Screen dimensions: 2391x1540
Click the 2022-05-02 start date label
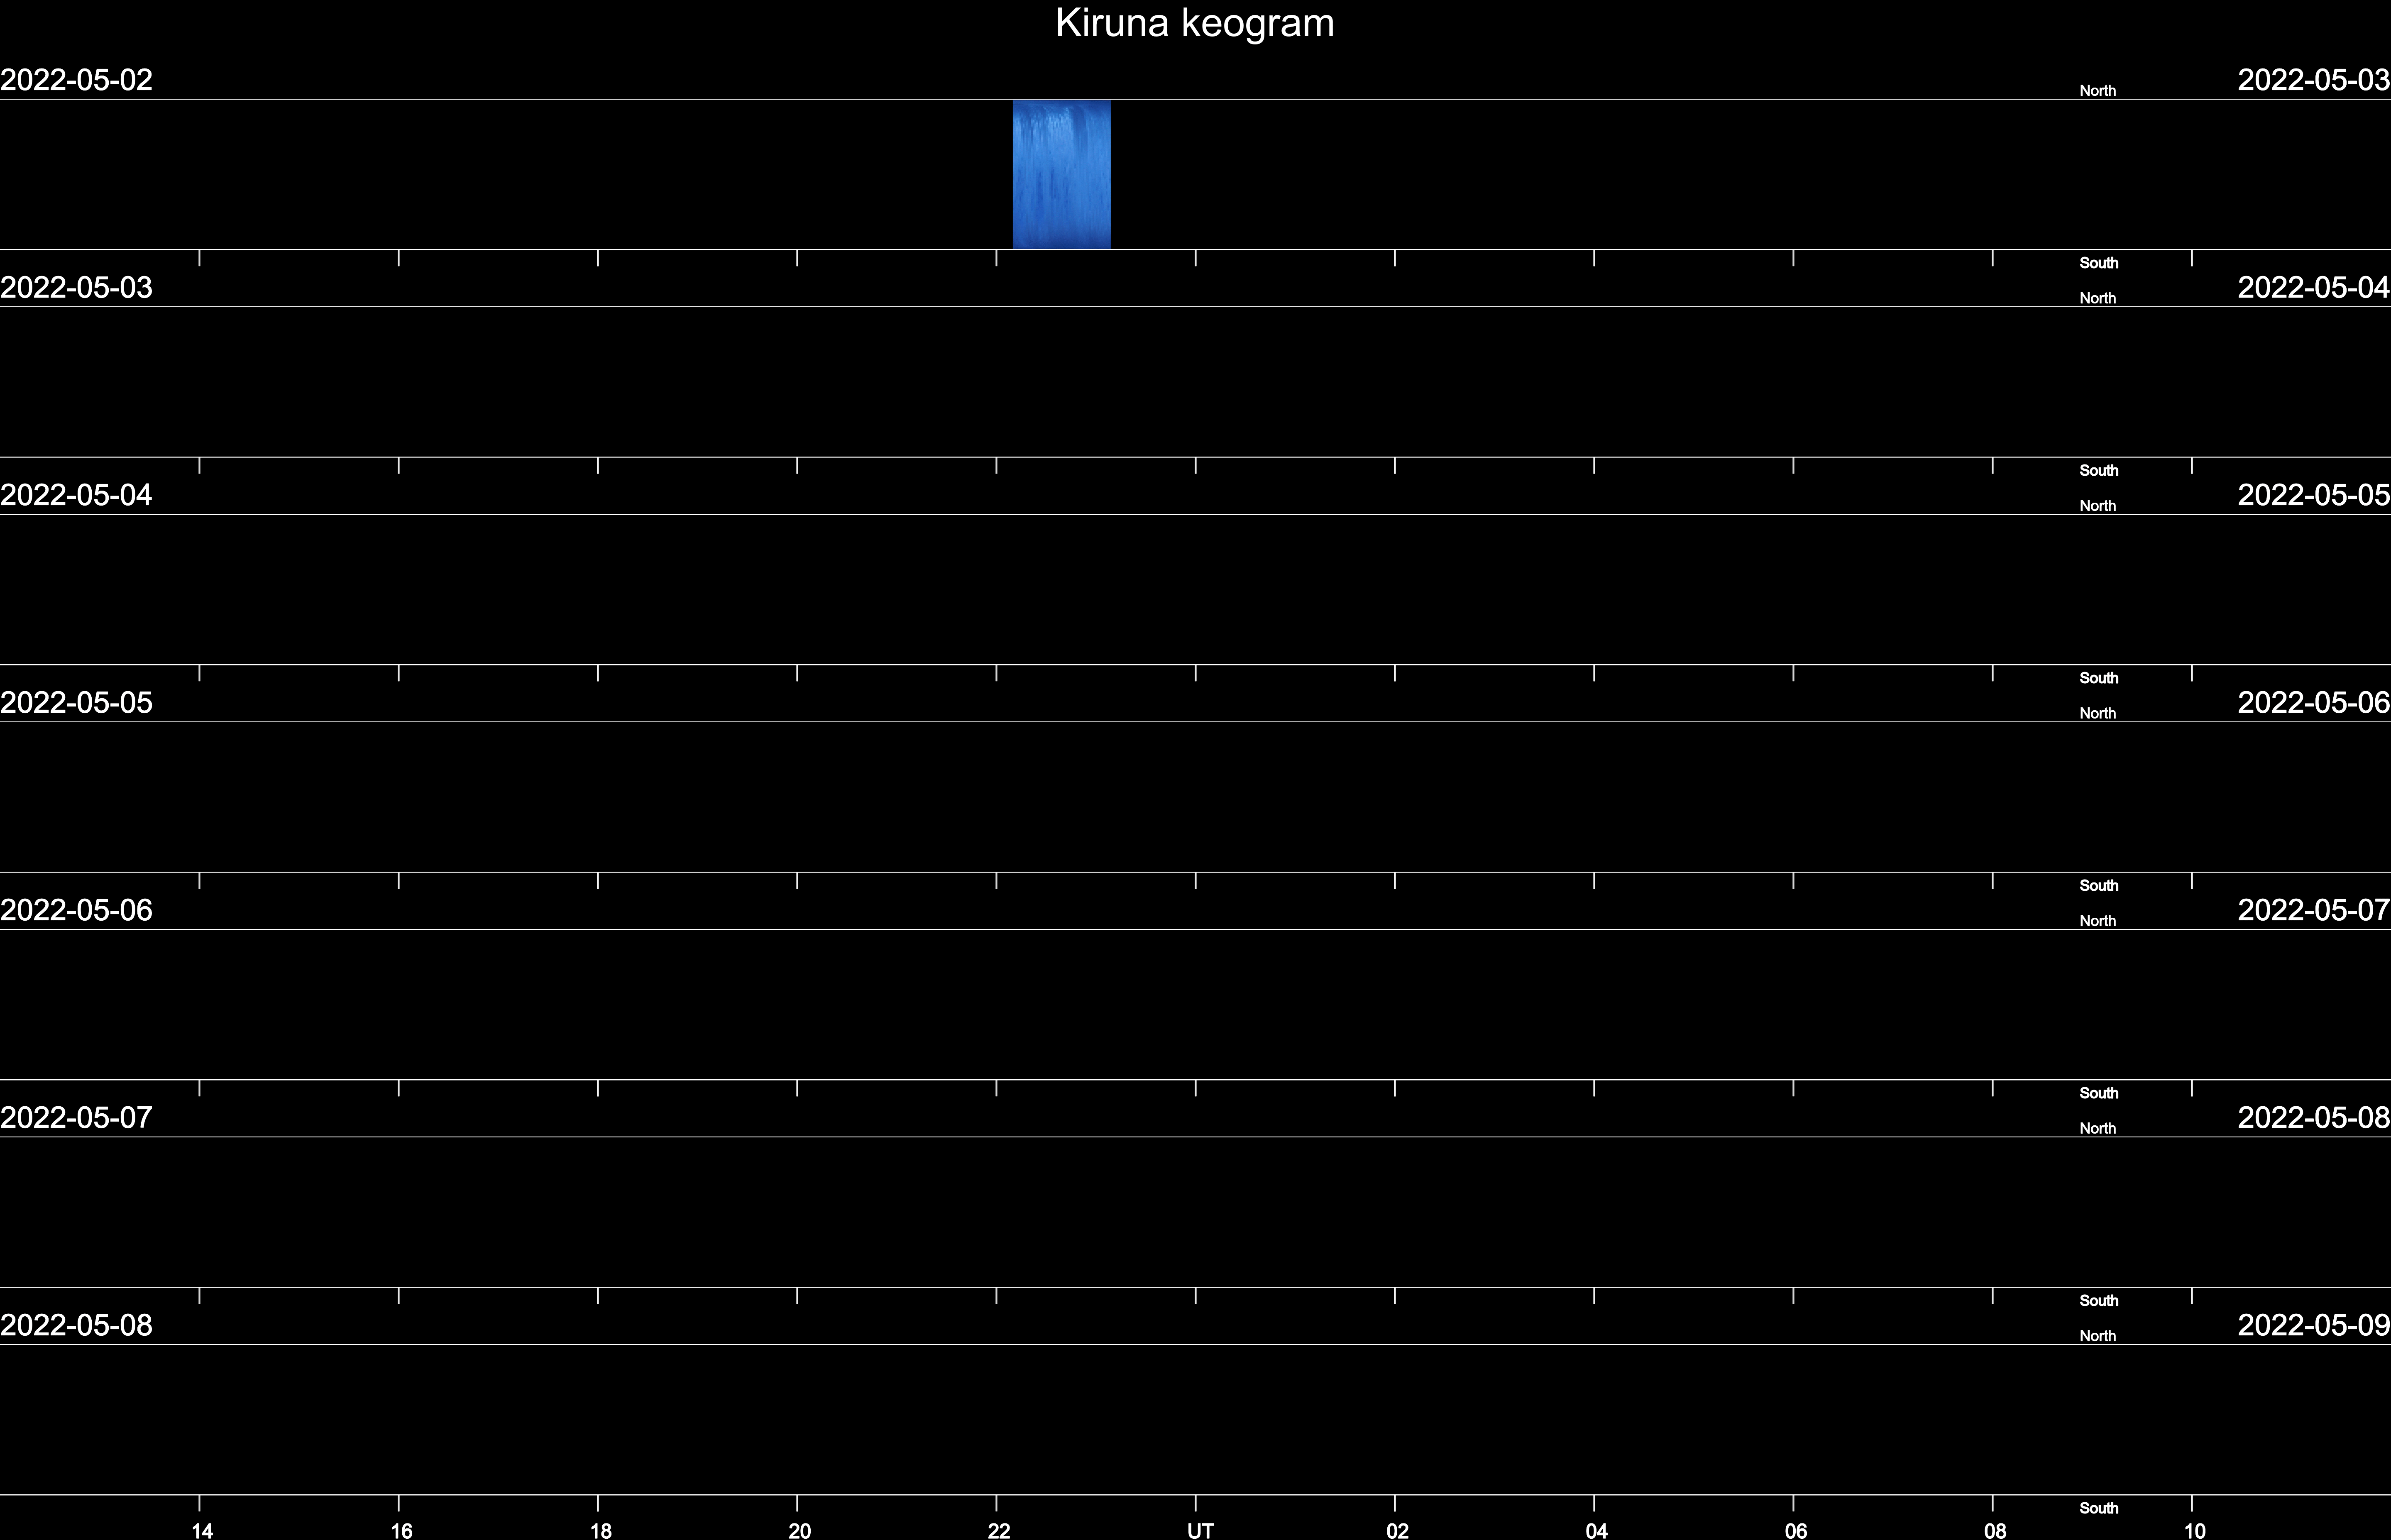[76, 80]
